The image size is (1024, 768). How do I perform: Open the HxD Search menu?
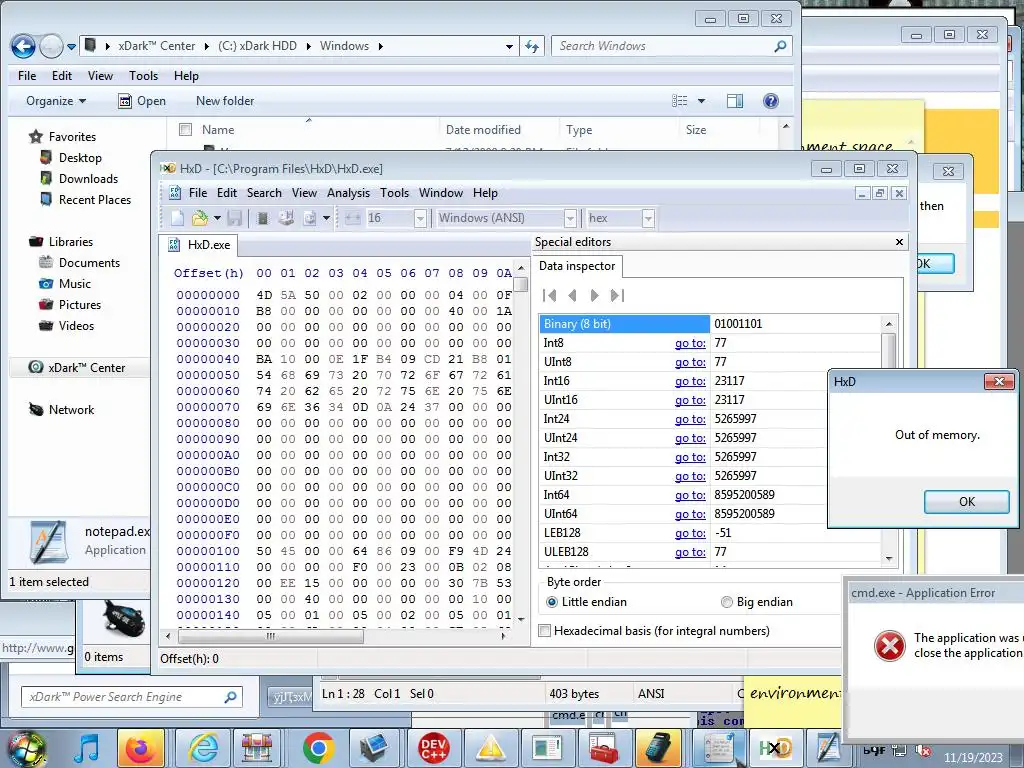point(264,193)
